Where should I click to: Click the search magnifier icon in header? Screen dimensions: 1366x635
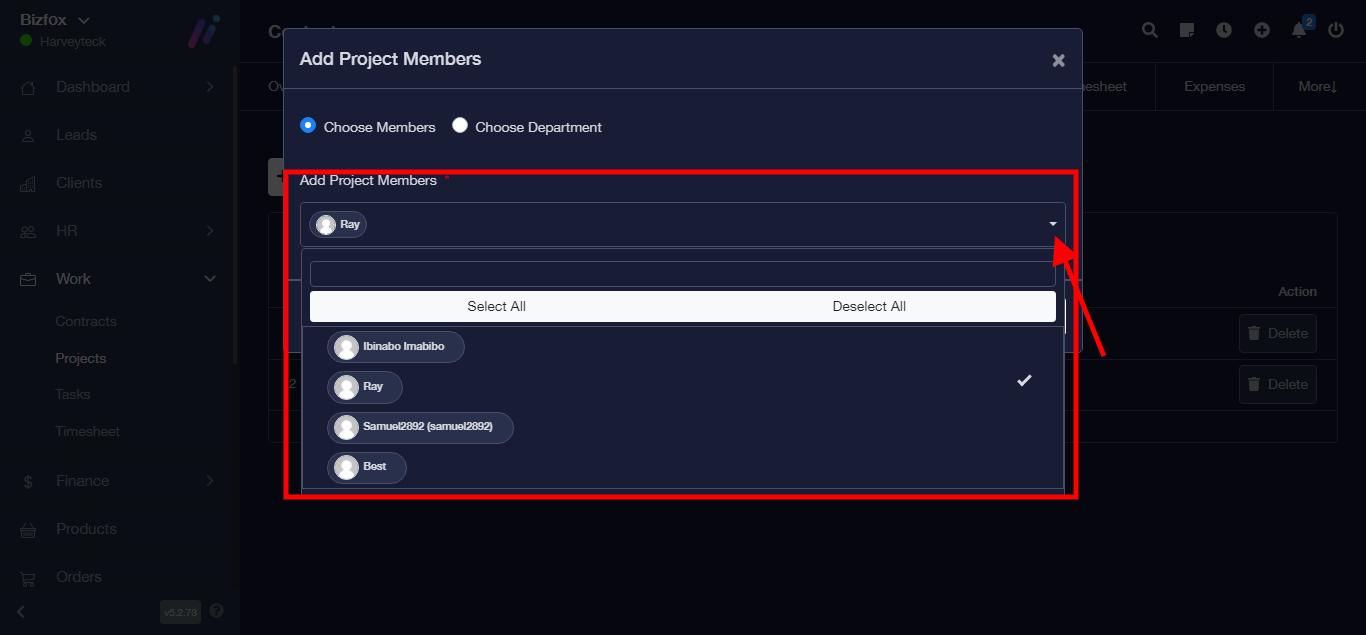[1150, 30]
